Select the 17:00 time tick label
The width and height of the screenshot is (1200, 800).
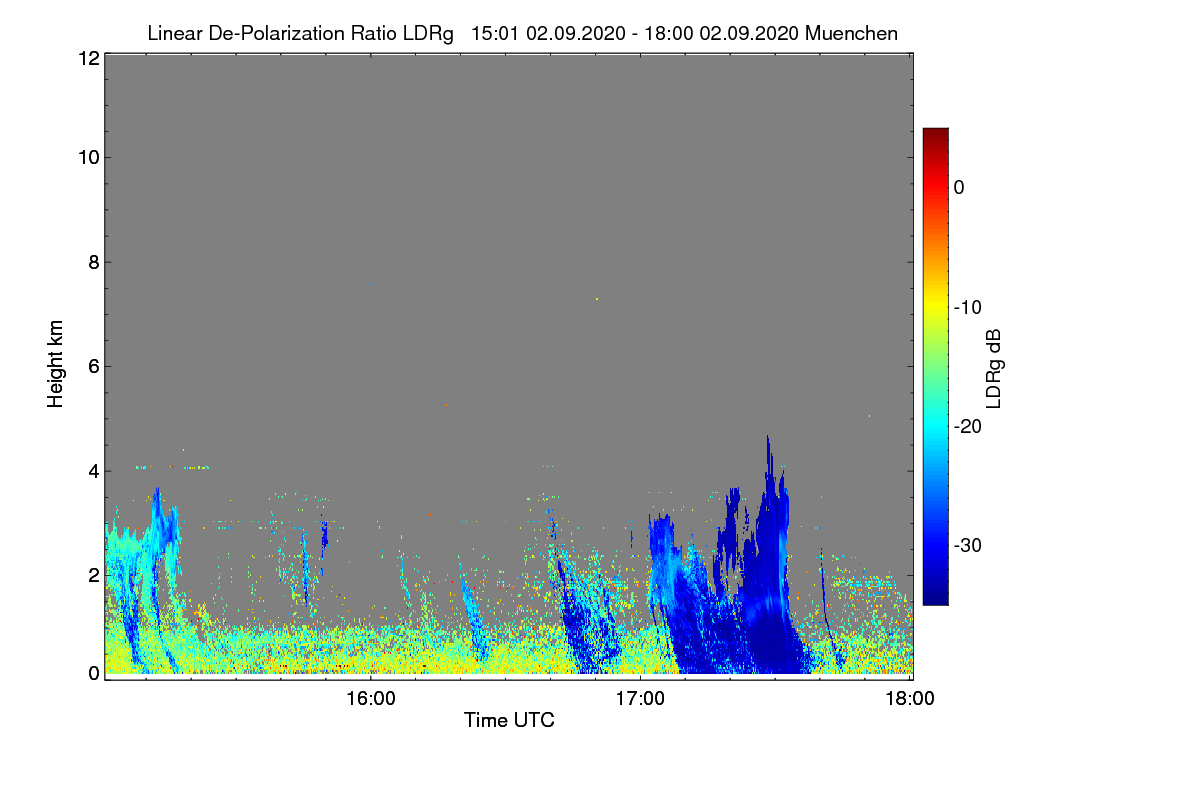pyautogui.click(x=640, y=699)
